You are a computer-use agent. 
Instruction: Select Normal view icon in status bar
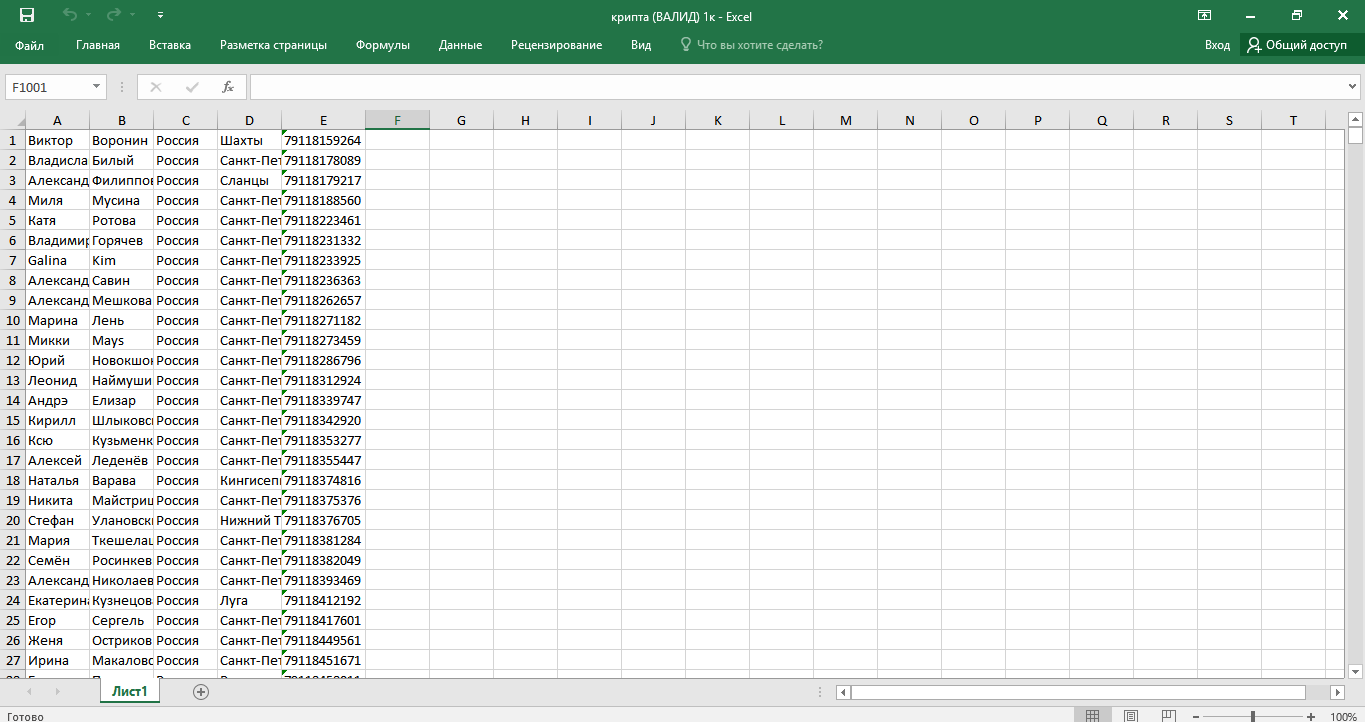1093,716
